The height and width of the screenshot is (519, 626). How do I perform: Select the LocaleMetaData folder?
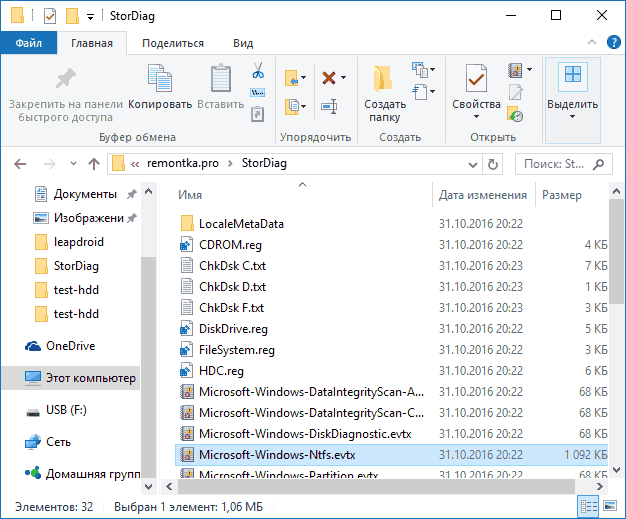click(x=391, y=224)
